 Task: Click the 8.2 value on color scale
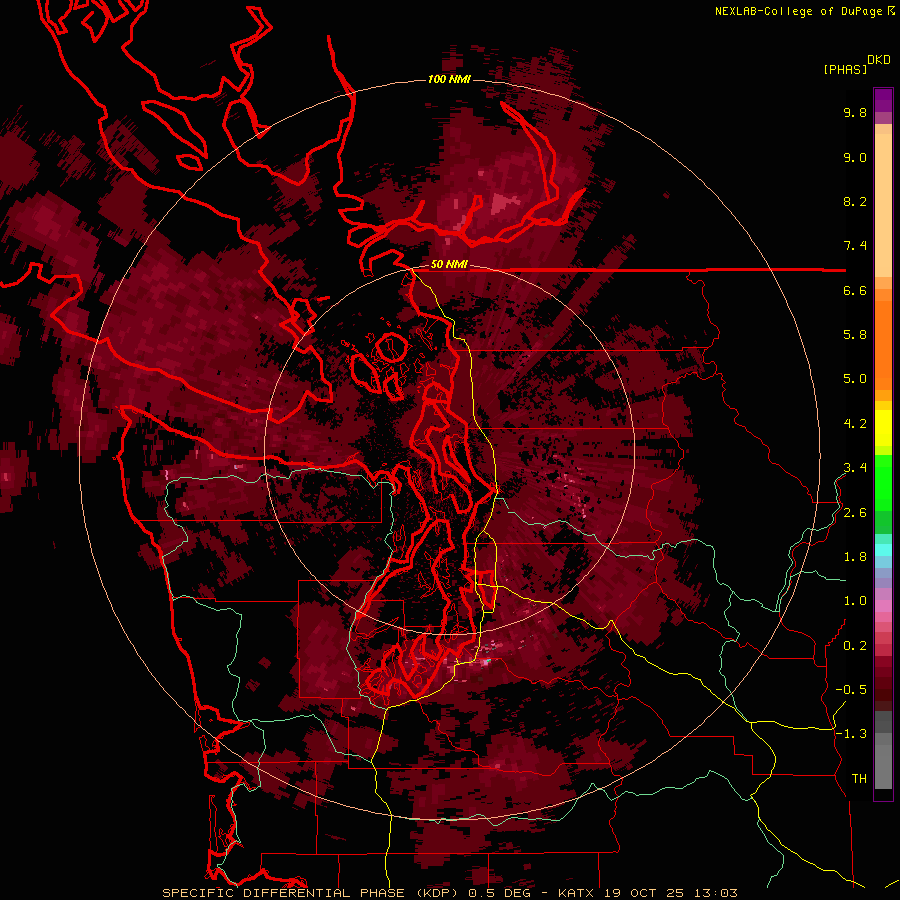[855, 201]
